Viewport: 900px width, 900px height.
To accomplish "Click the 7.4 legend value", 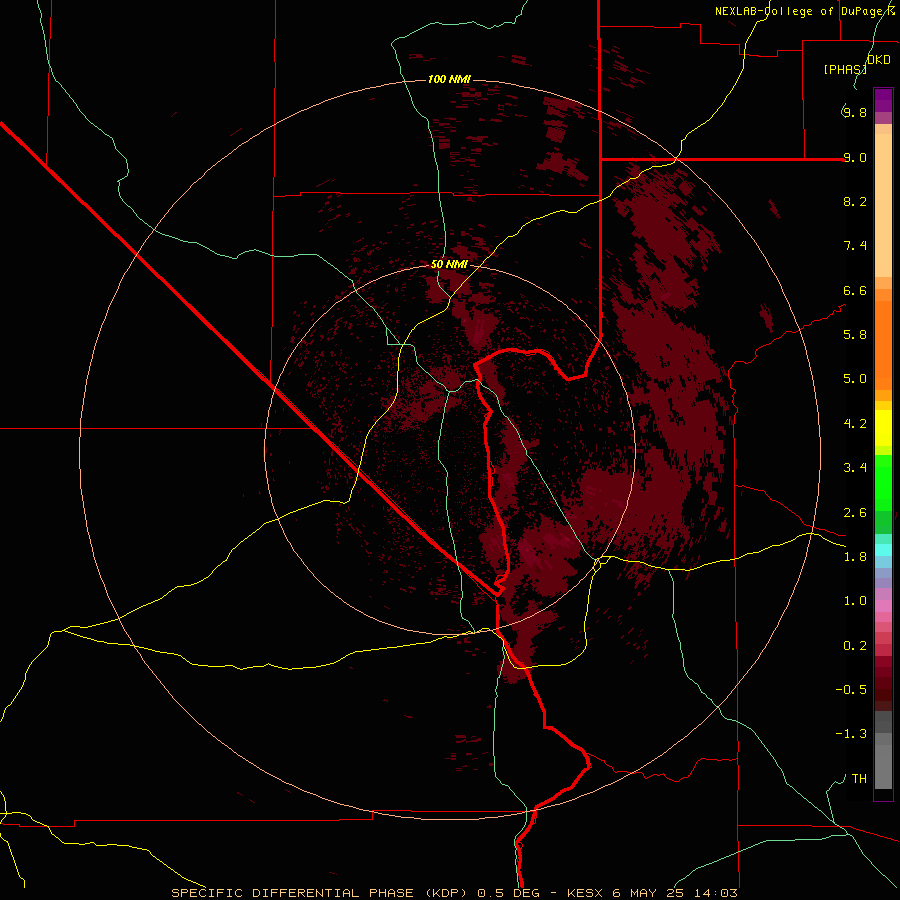I will (x=855, y=246).
